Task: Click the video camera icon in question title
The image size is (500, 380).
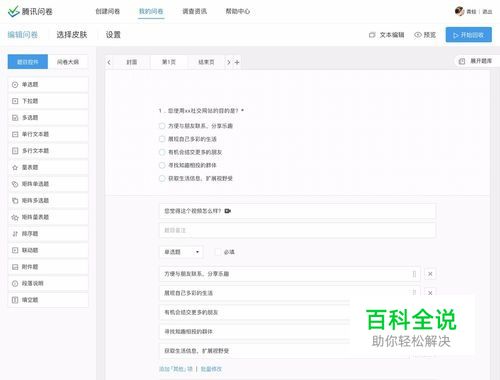Action: click(x=228, y=211)
